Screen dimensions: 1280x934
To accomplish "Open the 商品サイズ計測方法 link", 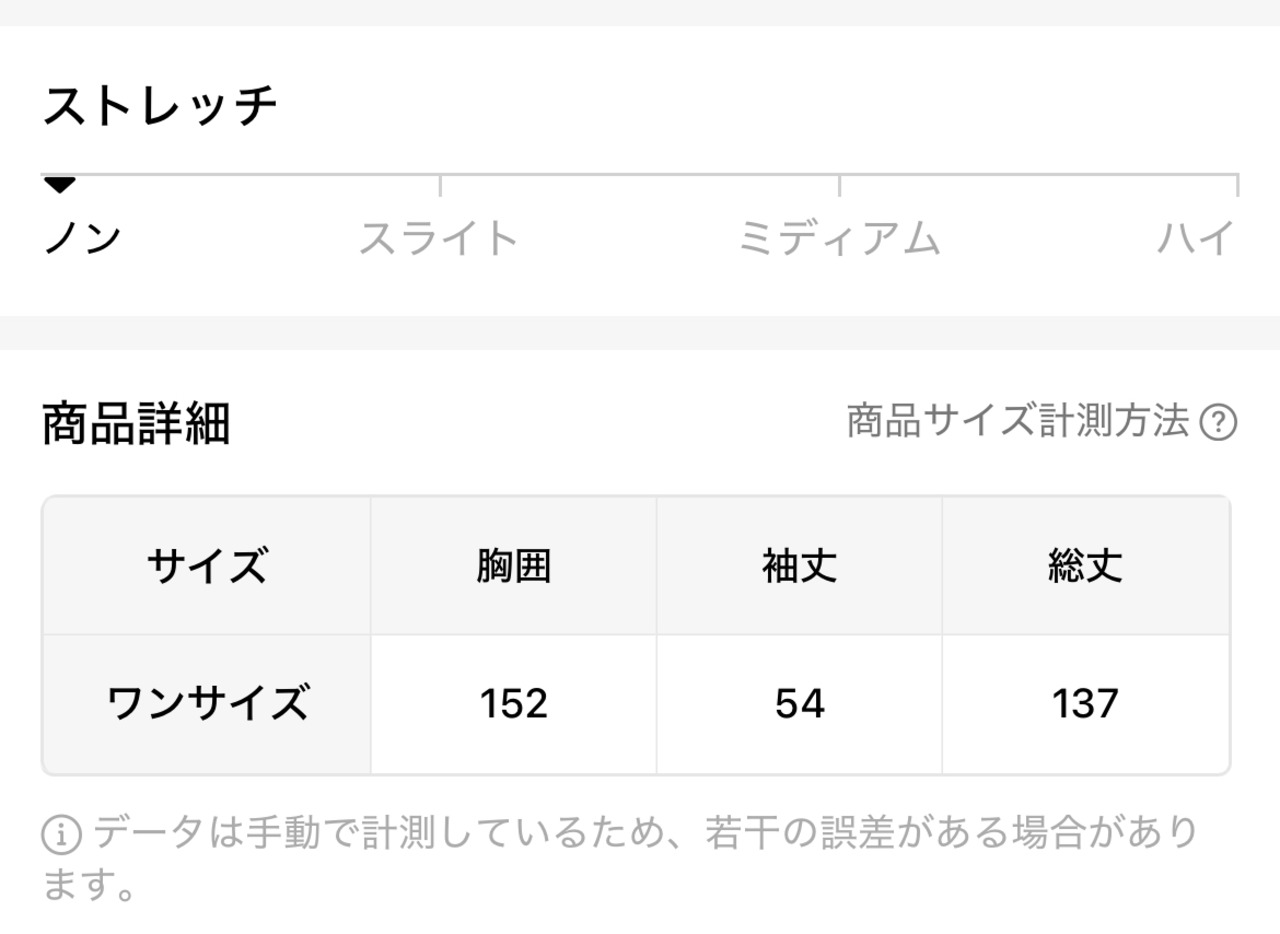I will pos(1017,422).
